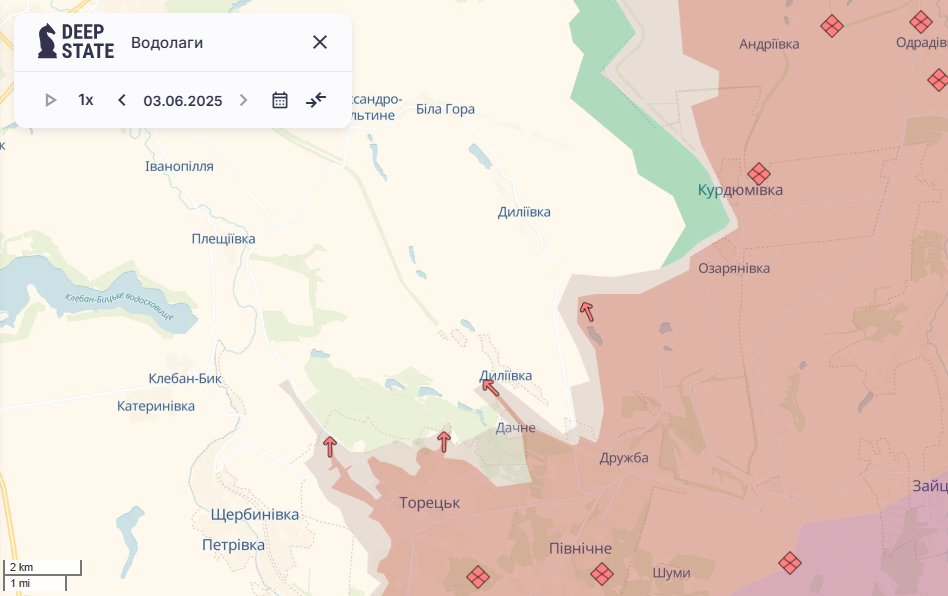The height and width of the screenshot is (596, 948).
Task: Select the diamond marker right of Шуми
Action: 790,563
